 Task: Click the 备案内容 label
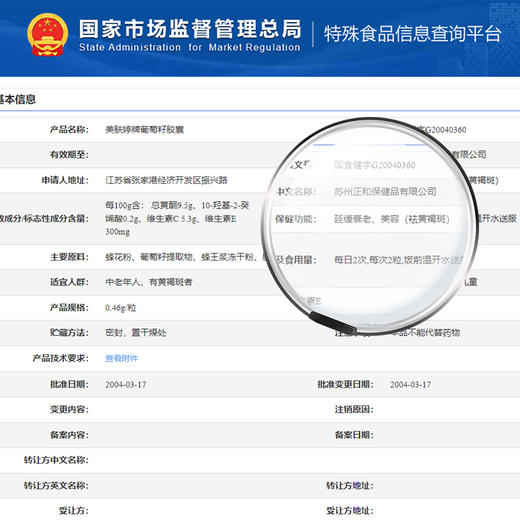click(69, 435)
